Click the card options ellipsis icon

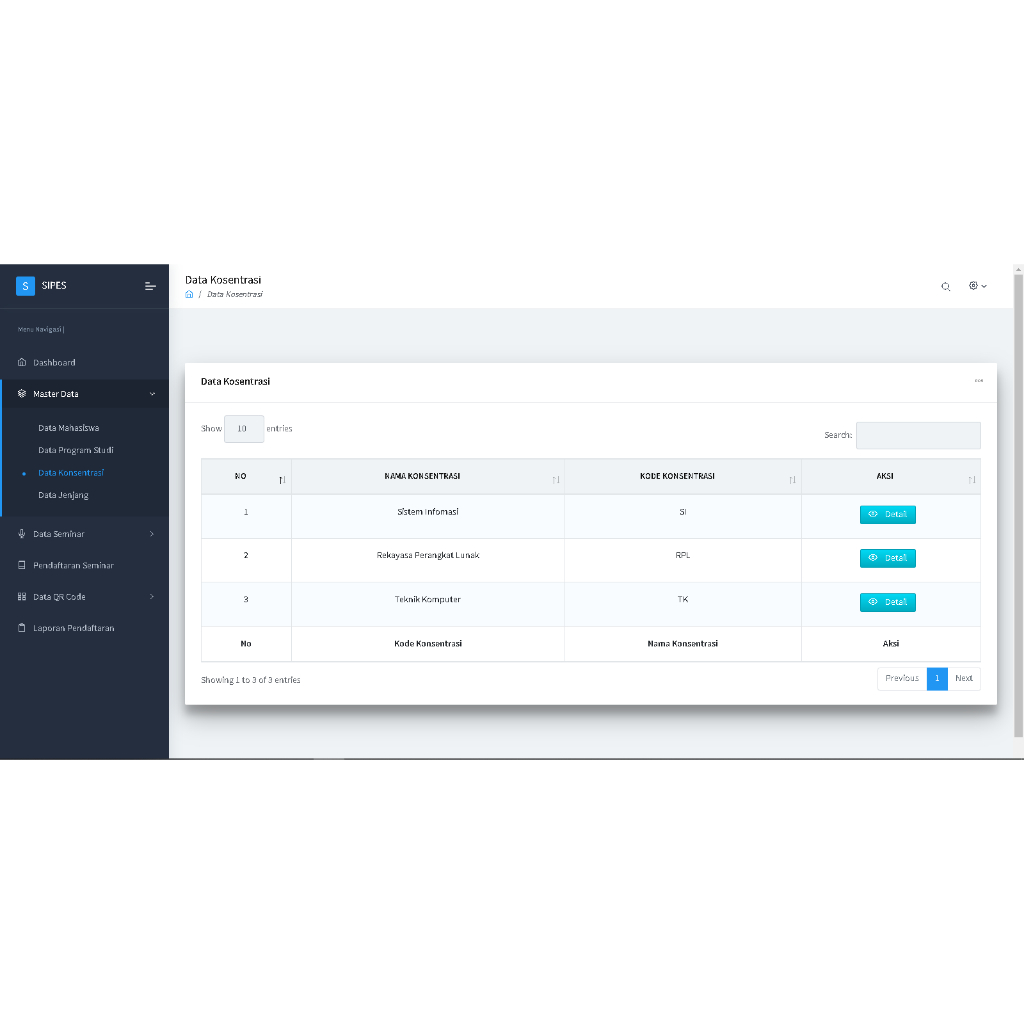978,381
